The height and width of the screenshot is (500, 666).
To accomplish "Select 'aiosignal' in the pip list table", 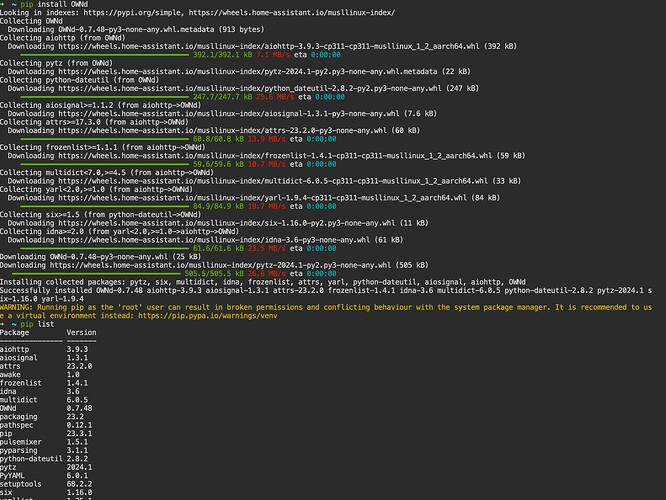I will (x=19, y=358).
